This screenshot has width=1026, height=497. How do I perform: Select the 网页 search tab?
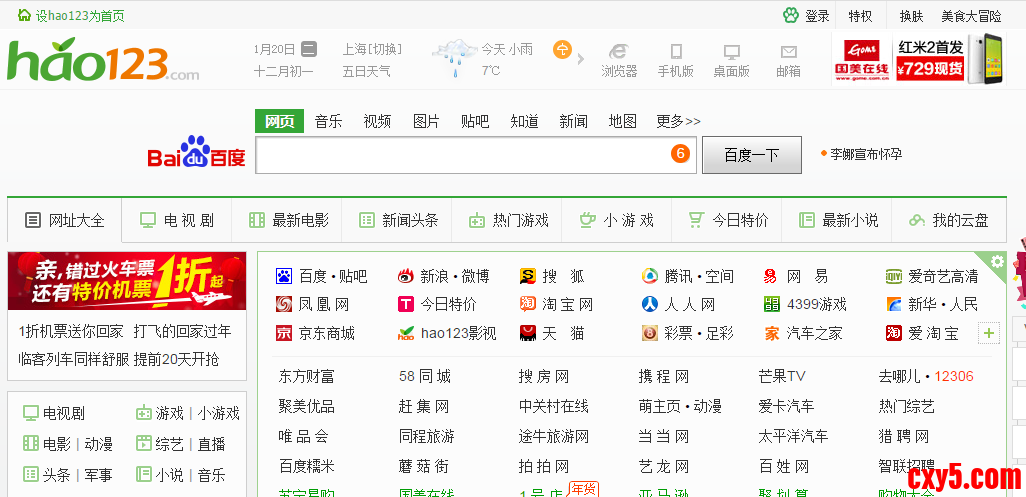[x=279, y=122]
